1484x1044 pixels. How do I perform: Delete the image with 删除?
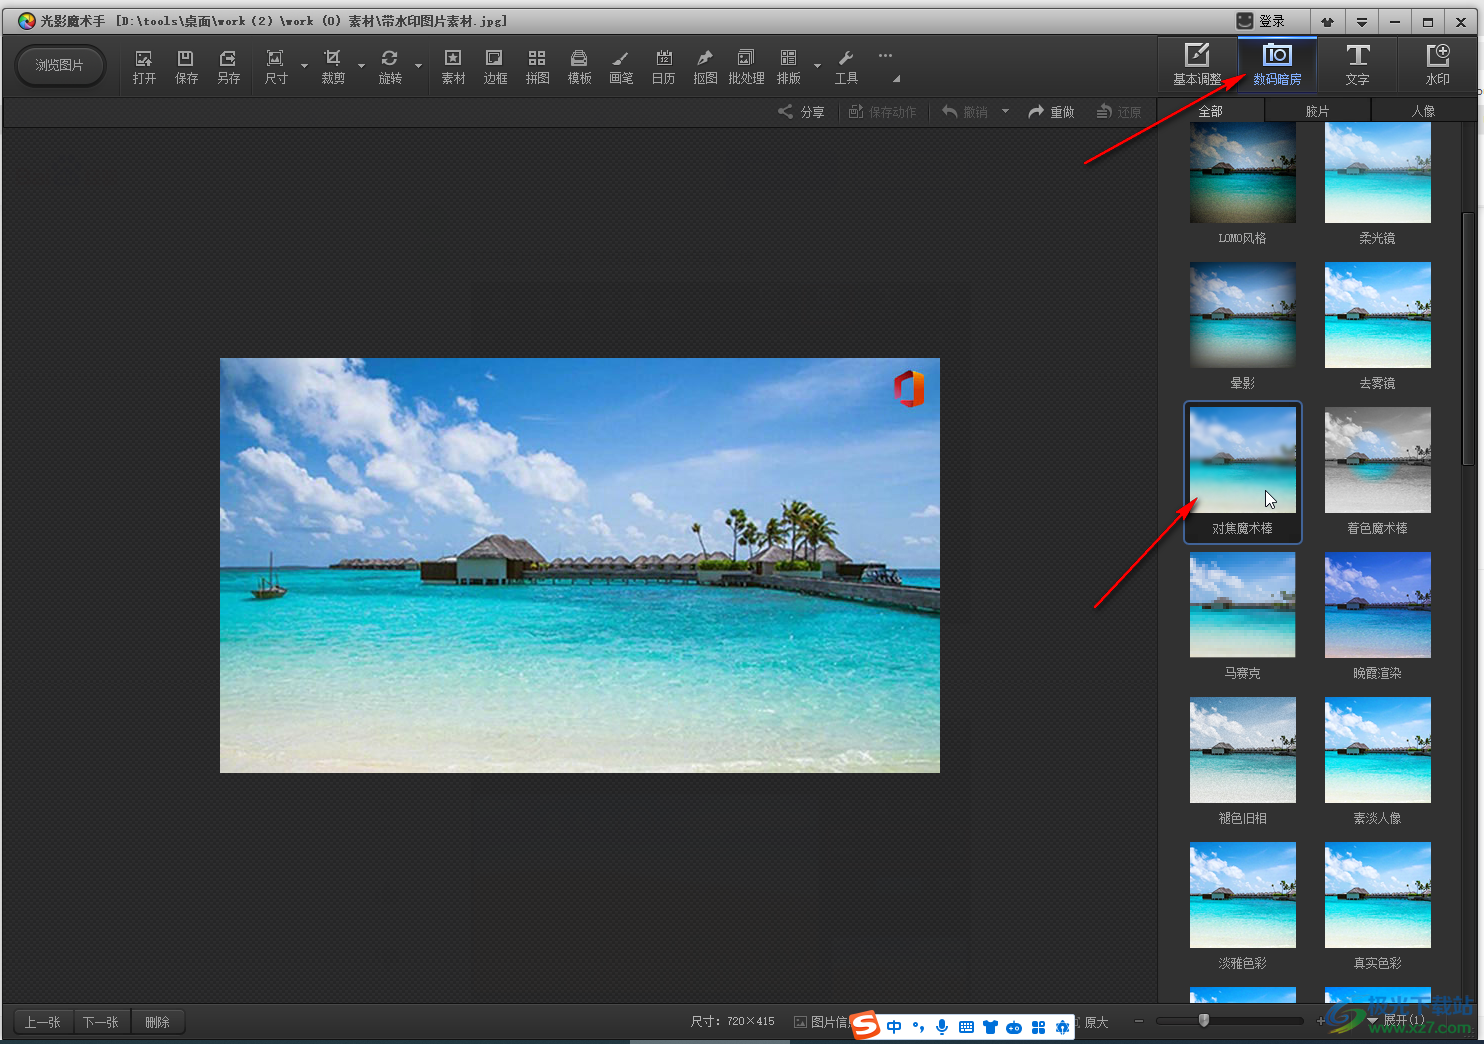(157, 1022)
